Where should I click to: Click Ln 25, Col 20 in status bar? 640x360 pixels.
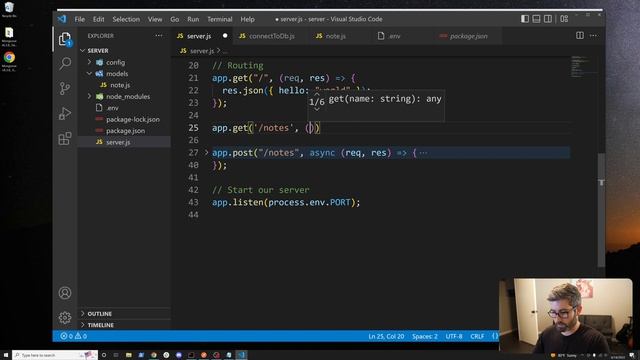(386, 336)
